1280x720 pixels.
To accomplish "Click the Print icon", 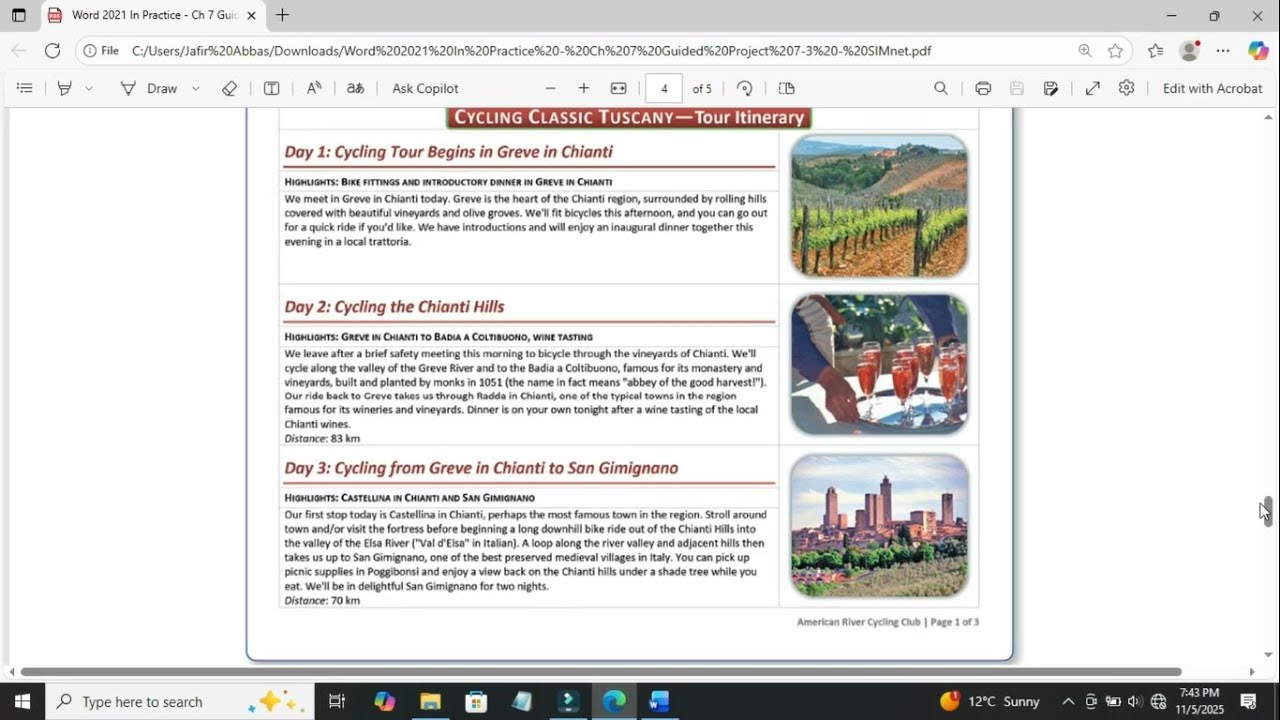I will click(983, 88).
